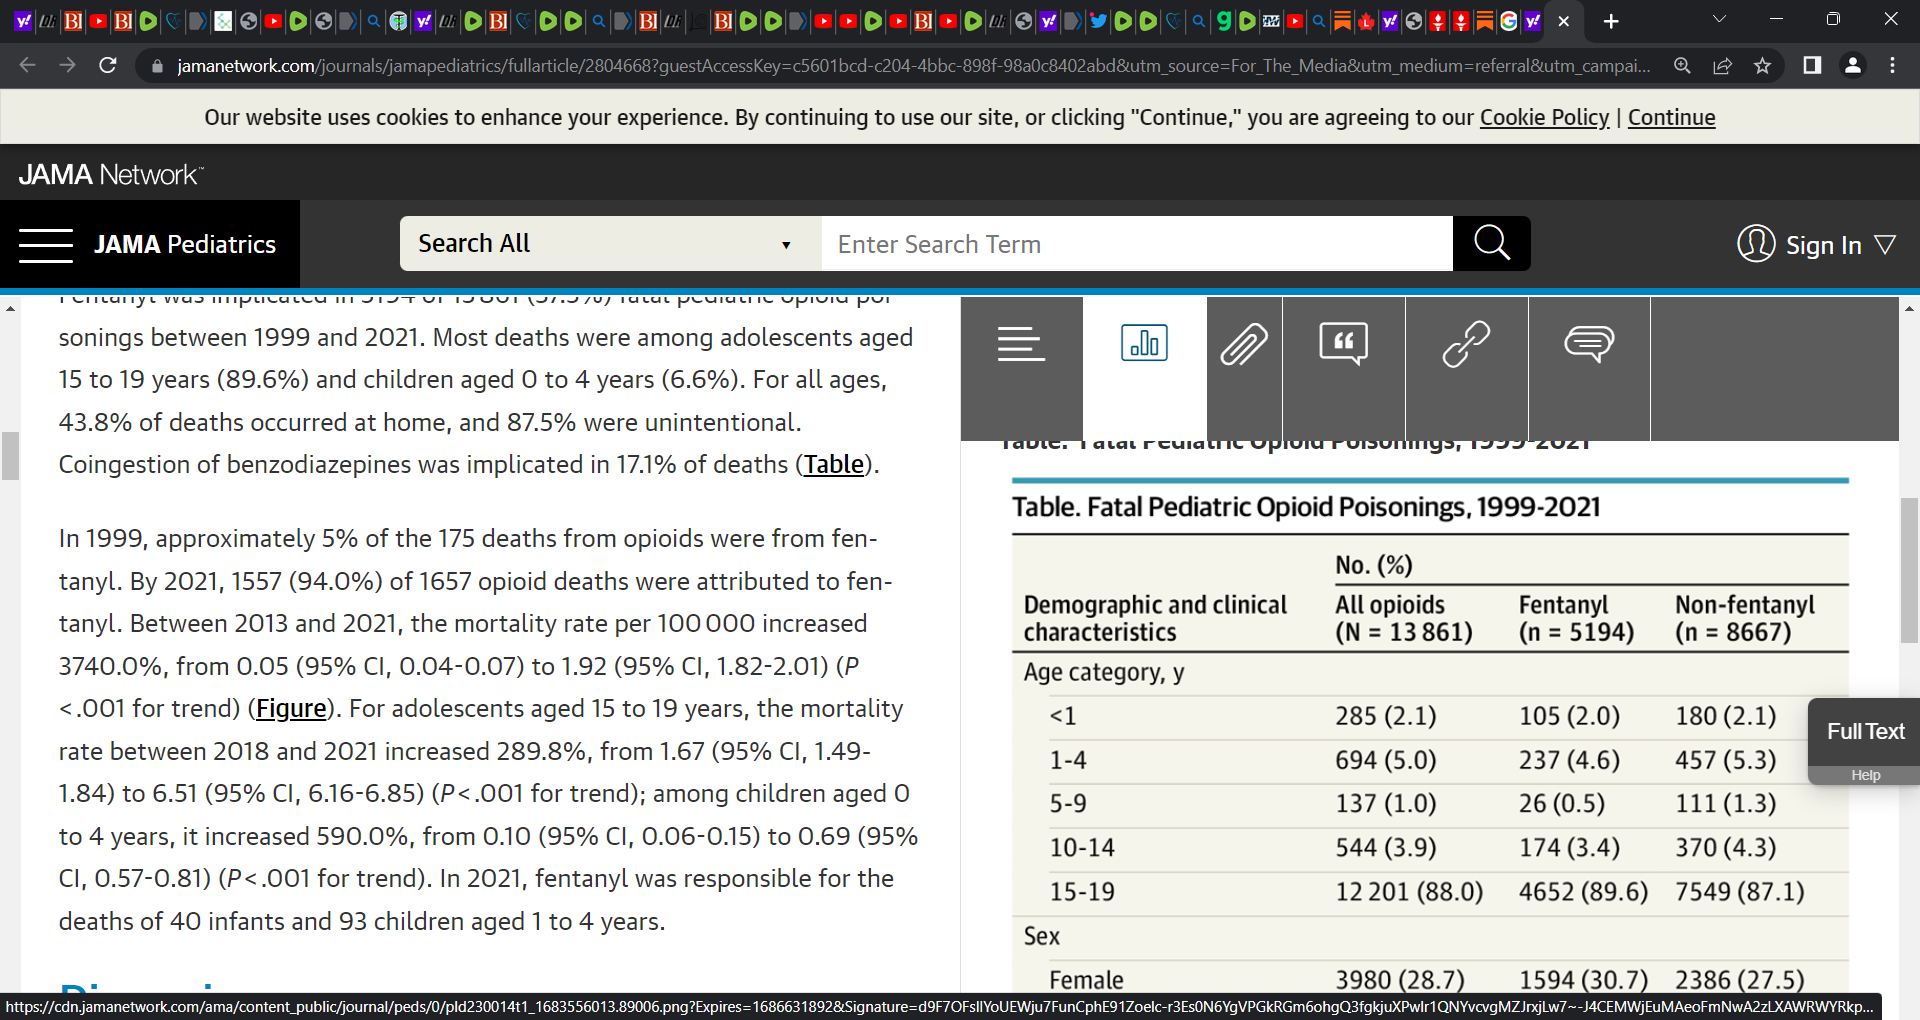This screenshot has width=1920, height=1020.
Task: Open the Chrome profile avatar
Action: click(1852, 66)
